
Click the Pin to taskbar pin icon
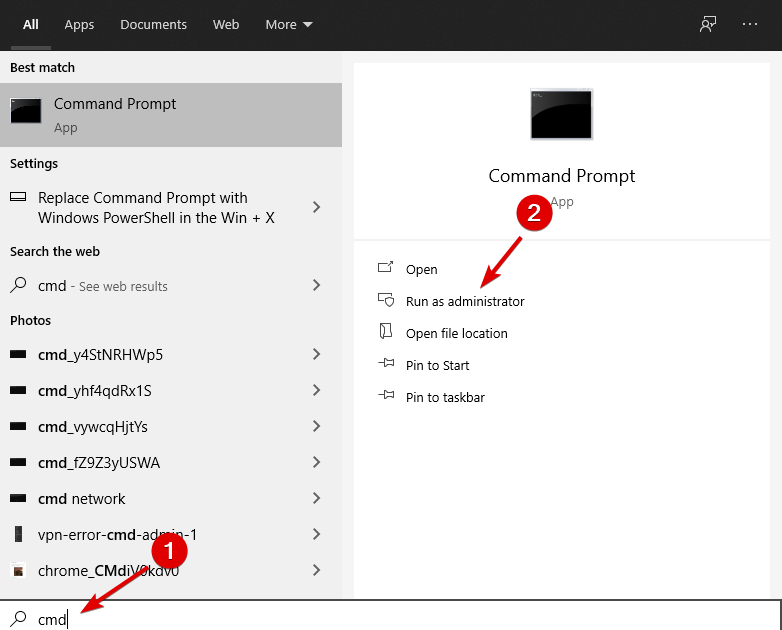386,395
